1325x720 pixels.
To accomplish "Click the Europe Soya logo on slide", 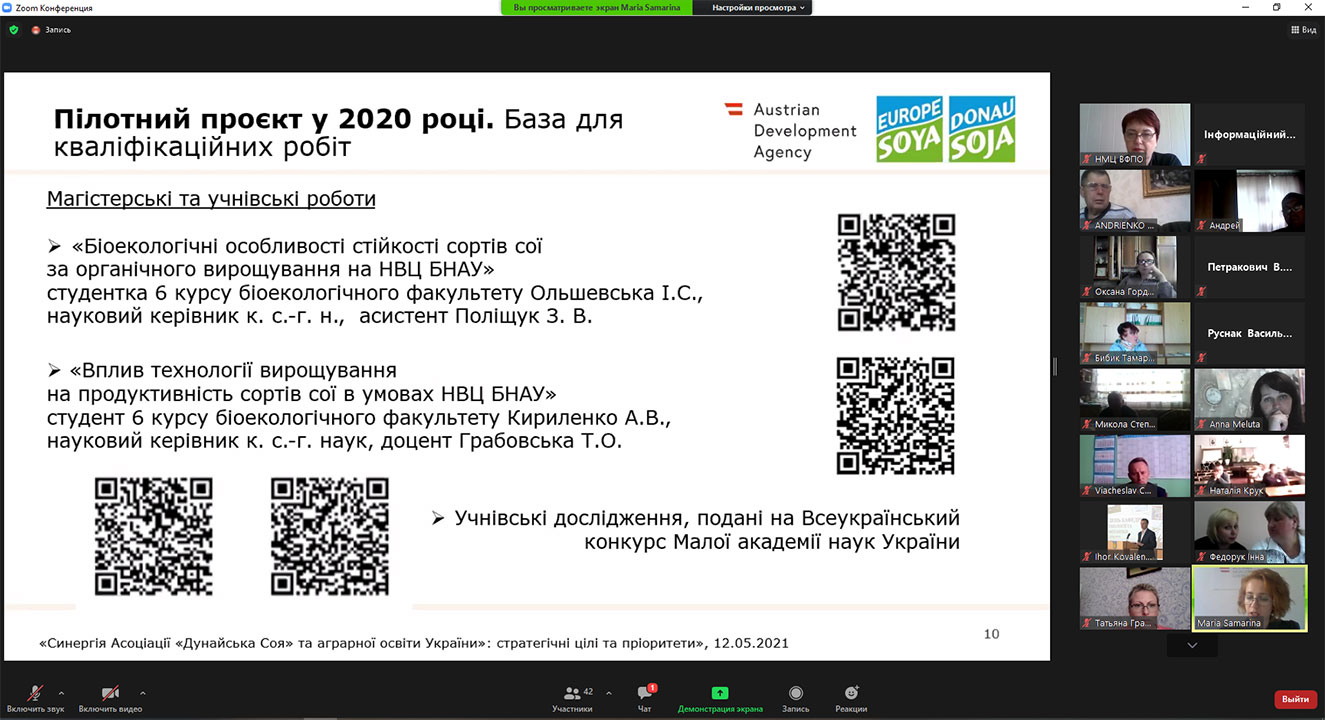I will (x=909, y=129).
